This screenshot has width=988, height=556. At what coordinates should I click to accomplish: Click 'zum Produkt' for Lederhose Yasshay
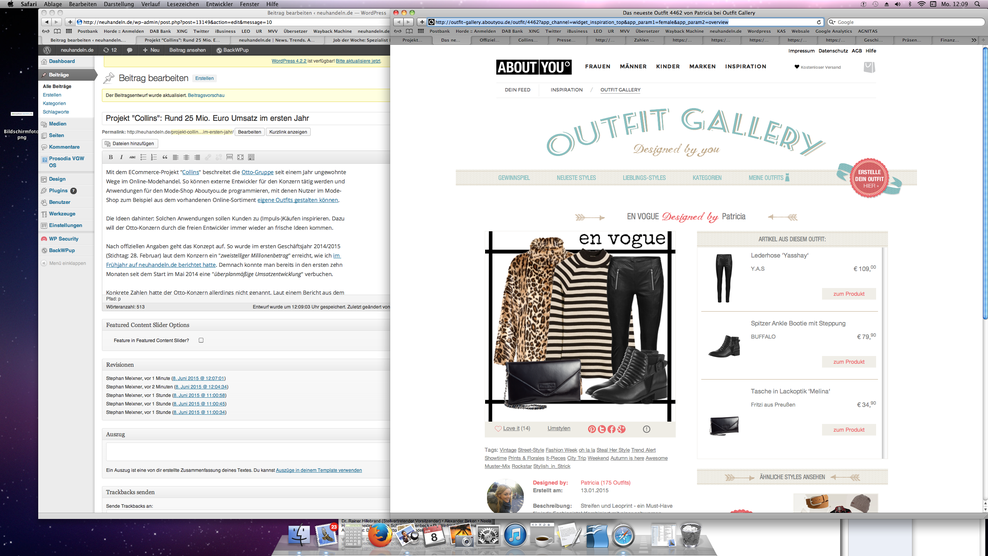[849, 294]
